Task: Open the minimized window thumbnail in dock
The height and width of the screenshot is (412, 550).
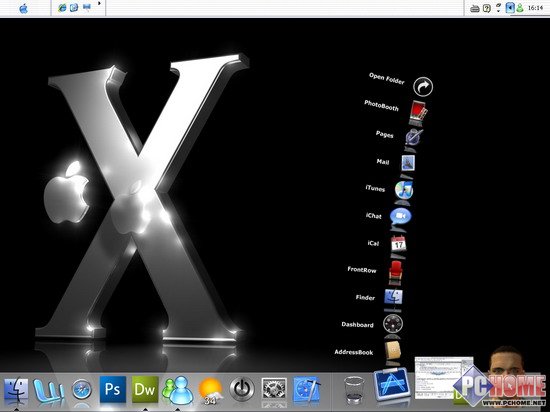Action: tap(444, 378)
